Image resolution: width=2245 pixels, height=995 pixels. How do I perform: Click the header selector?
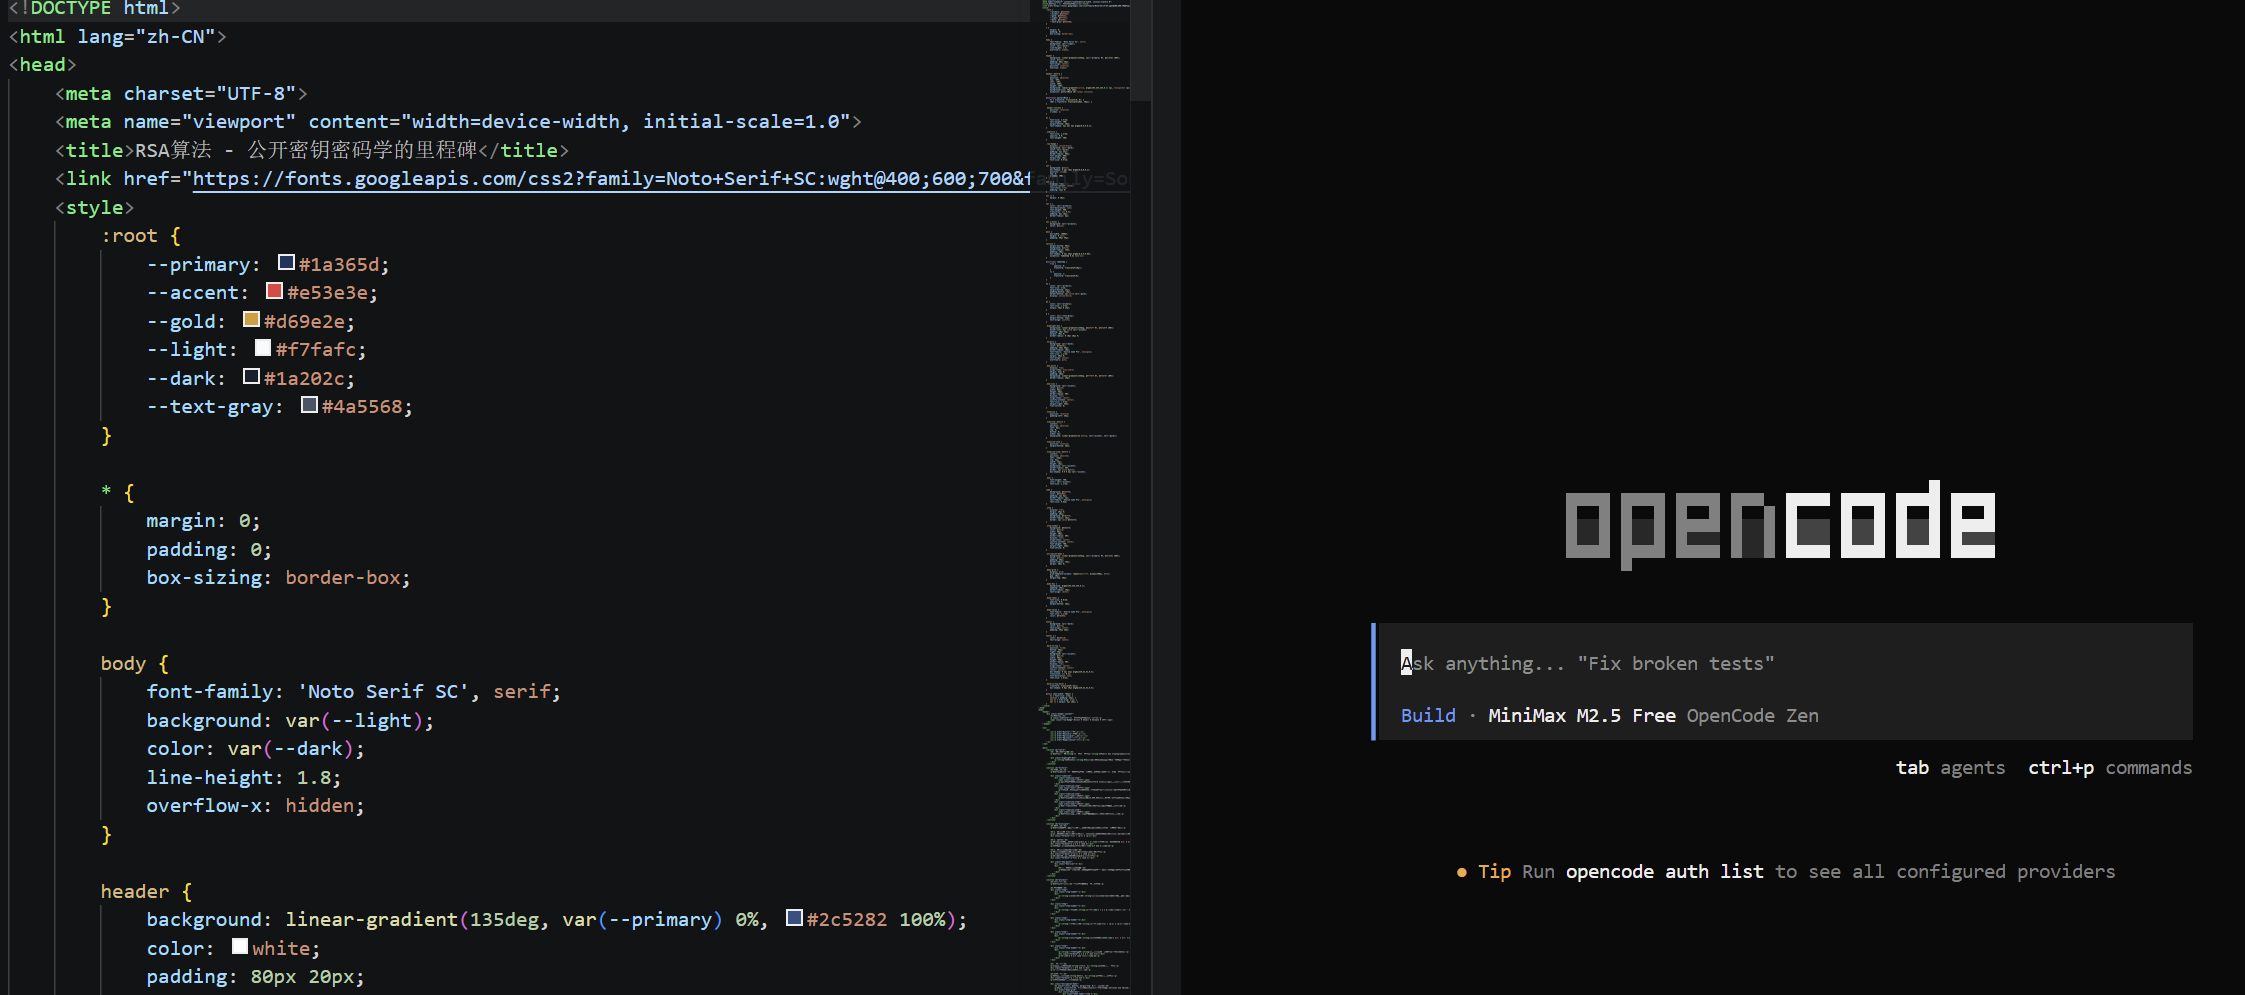[135, 891]
